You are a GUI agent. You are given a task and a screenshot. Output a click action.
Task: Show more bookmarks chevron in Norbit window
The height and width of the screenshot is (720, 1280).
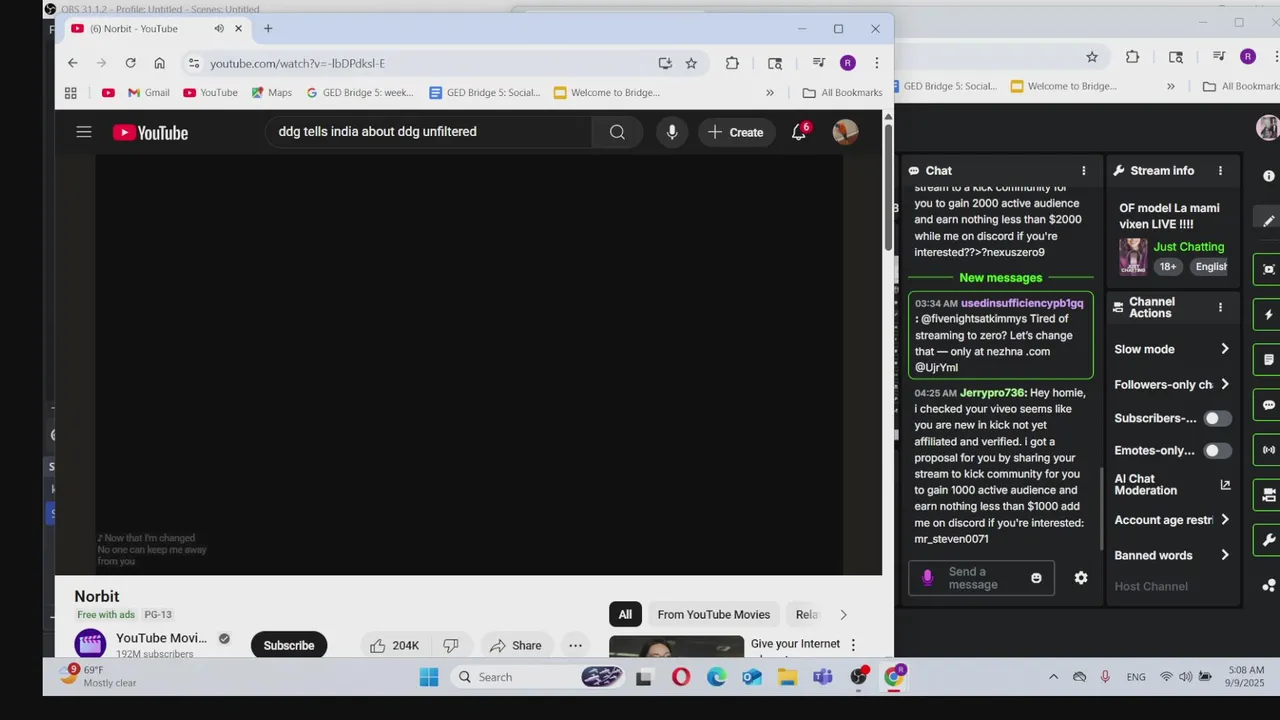click(x=770, y=93)
